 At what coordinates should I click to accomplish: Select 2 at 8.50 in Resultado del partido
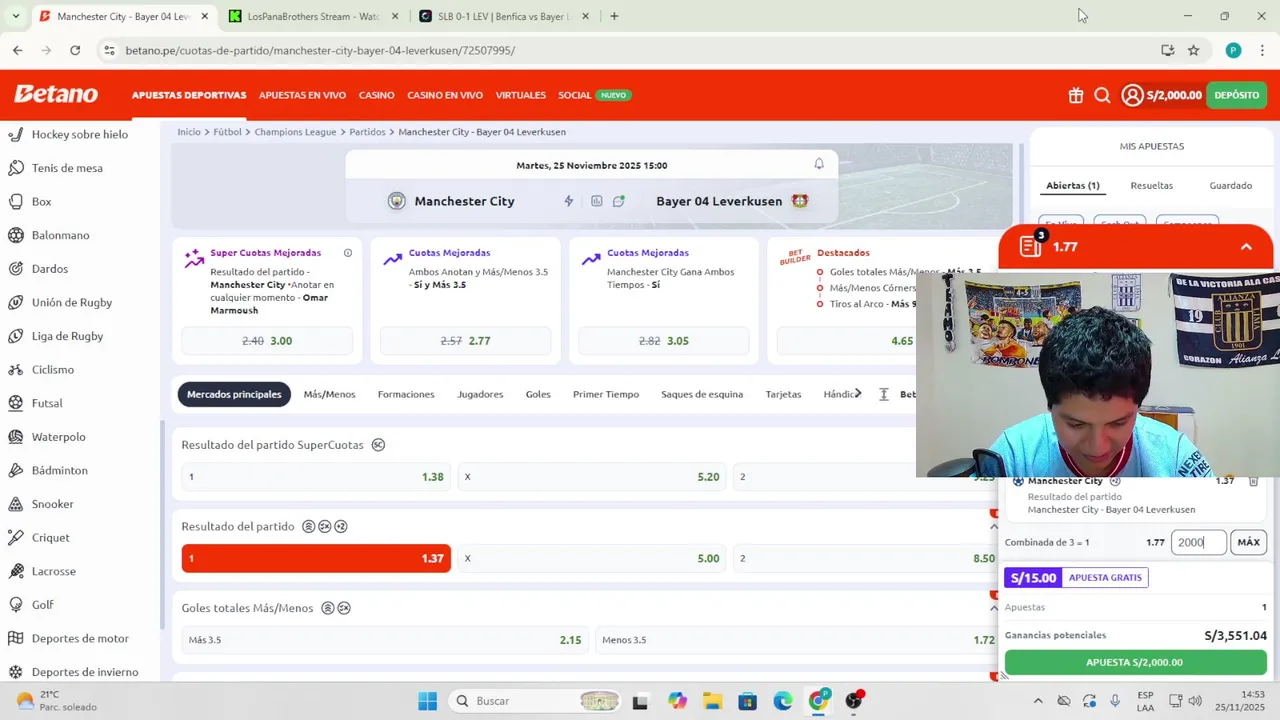[x=866, y=558]
